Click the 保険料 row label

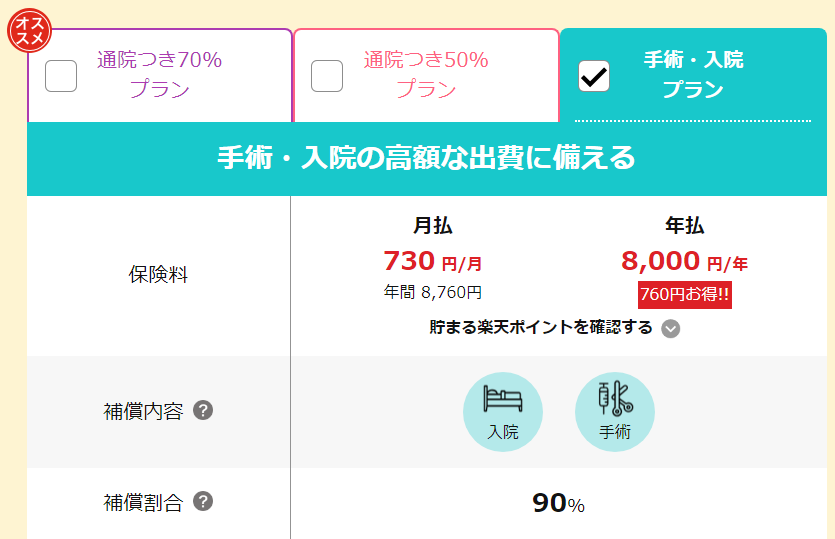(x=158, y=275)
